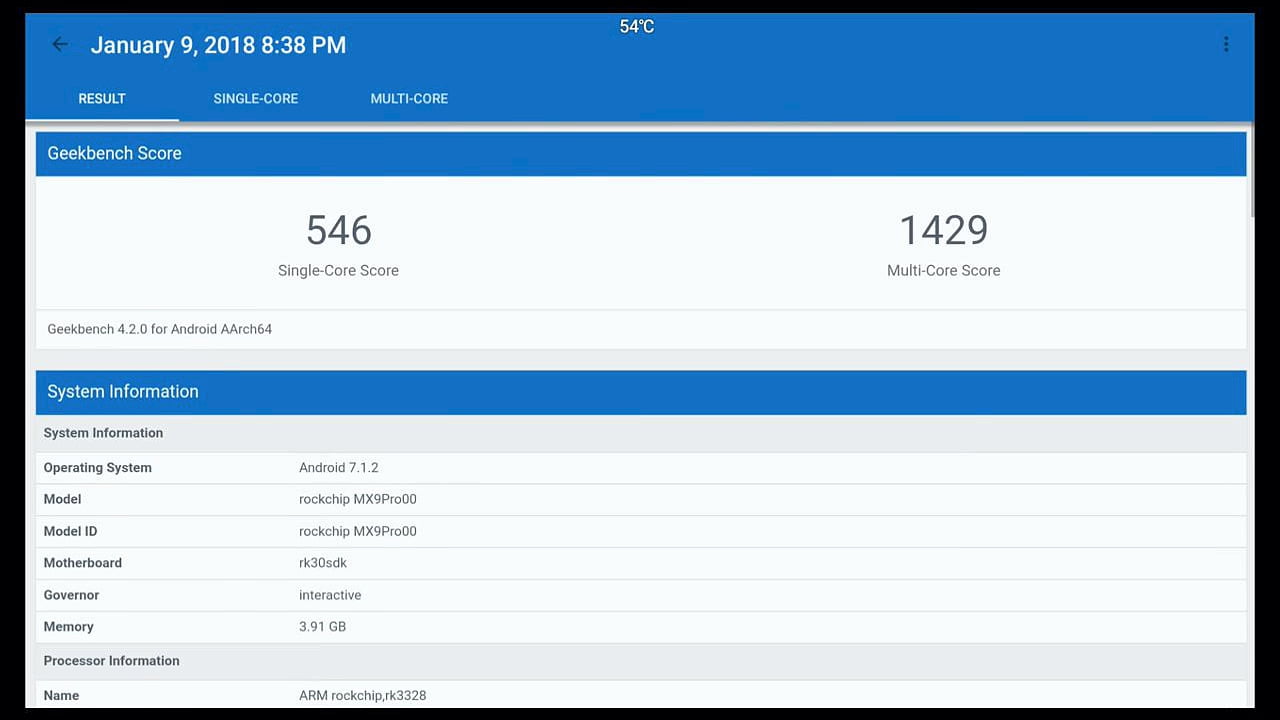This screenshot has height=720, width=1280.
Task: Click the date title January 9, 2018
Action: (x=218, y=45)
